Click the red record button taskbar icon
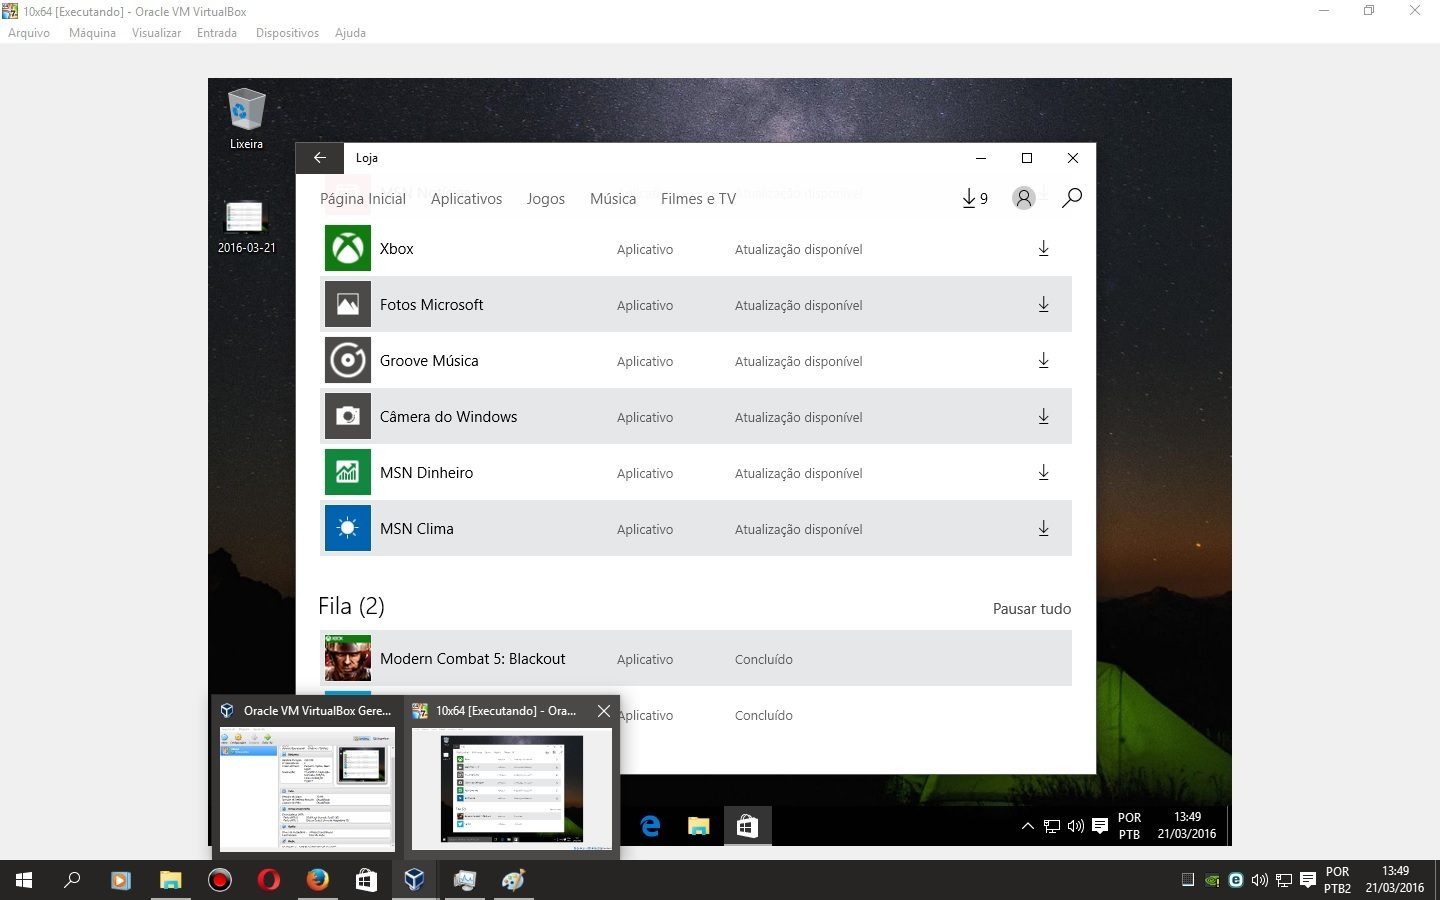 click(219, 880)
